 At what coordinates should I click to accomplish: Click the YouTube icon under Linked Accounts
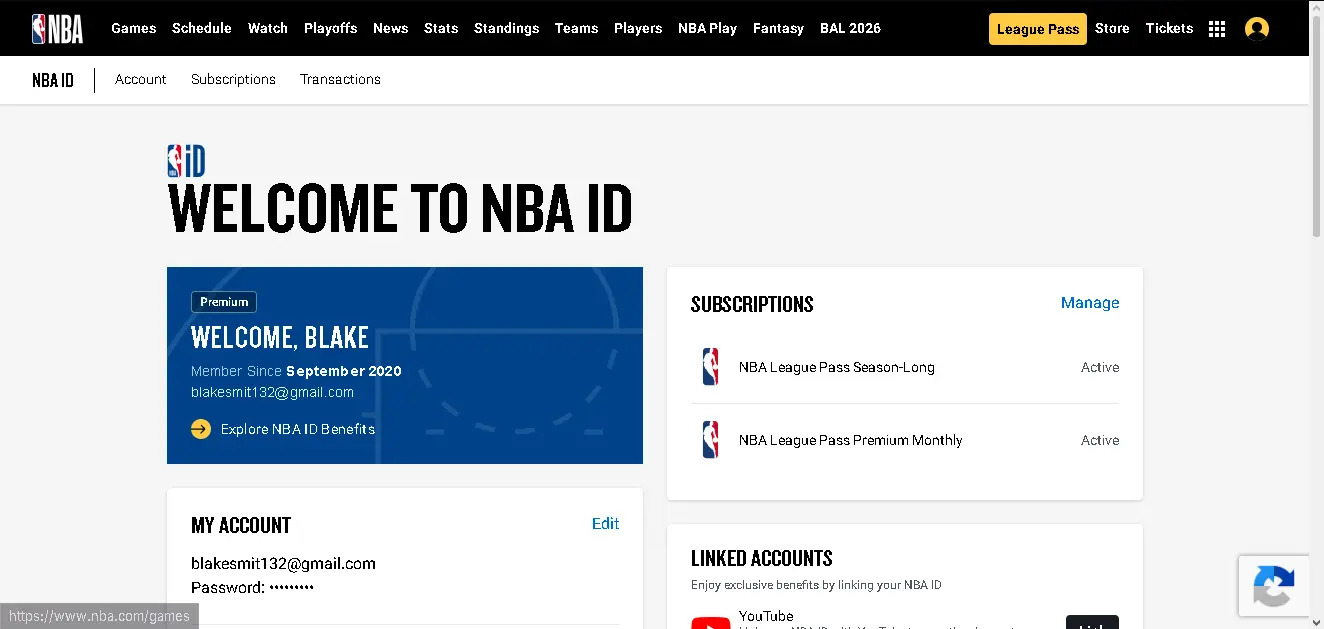click(x=711, y=622)
